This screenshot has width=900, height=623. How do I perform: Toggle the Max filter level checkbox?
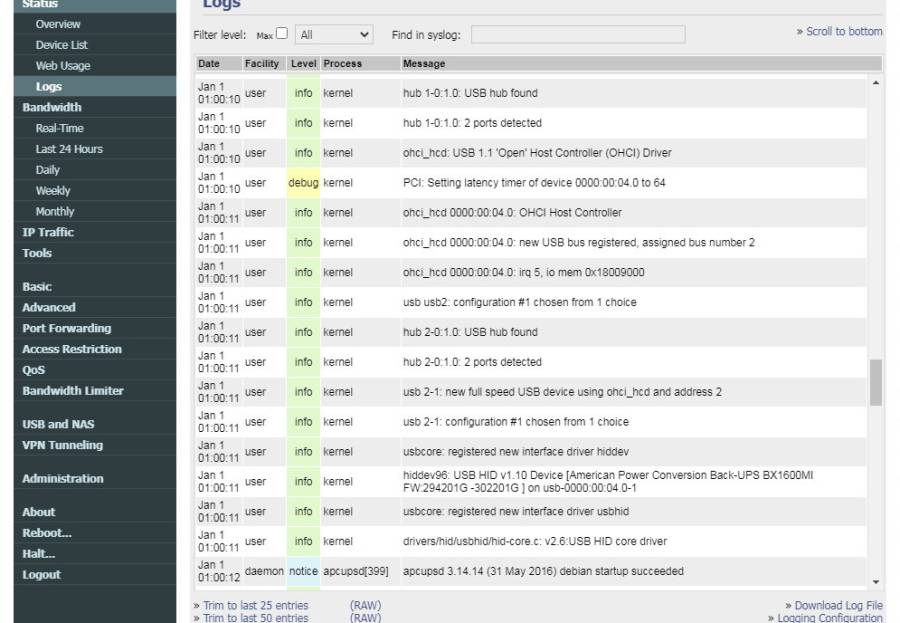click(x=281, y=33)
